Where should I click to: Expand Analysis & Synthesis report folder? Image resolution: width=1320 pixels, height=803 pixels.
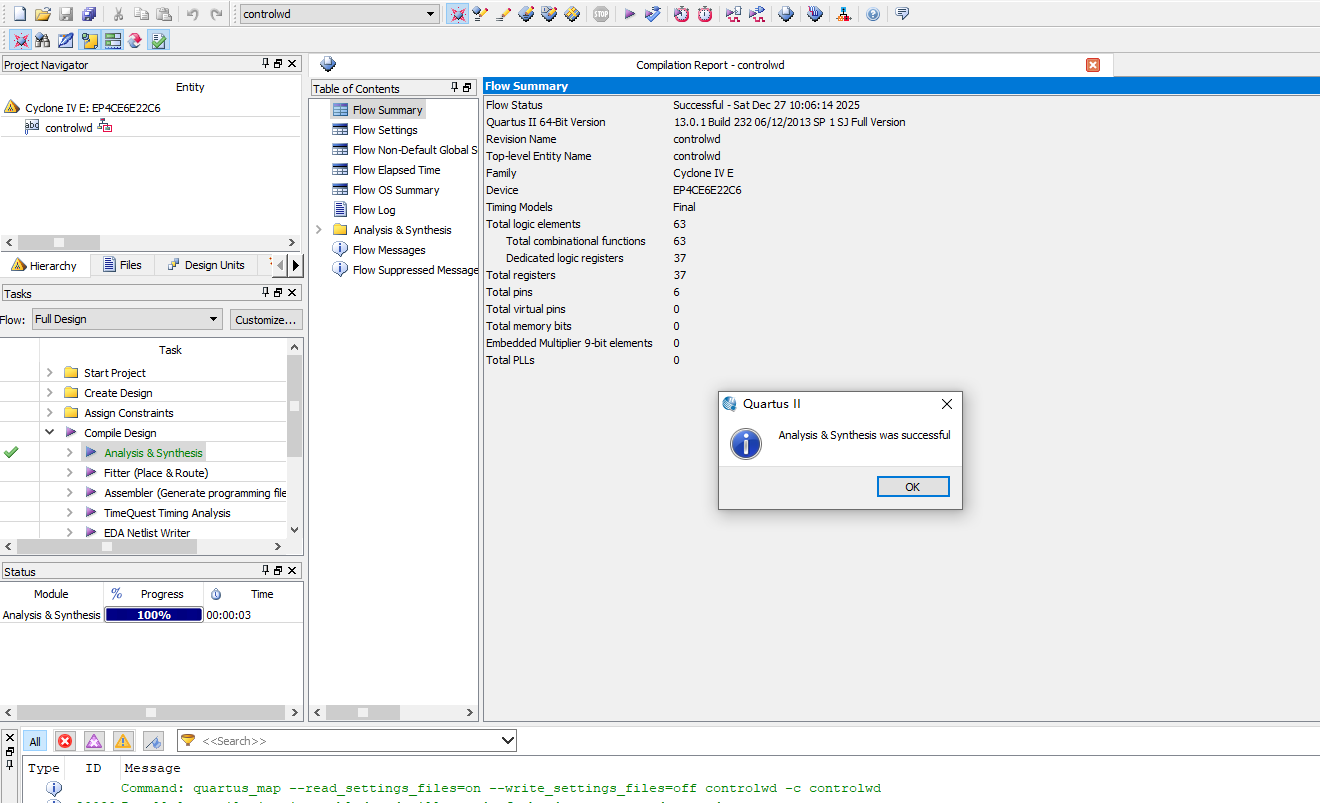coord(319,230)
